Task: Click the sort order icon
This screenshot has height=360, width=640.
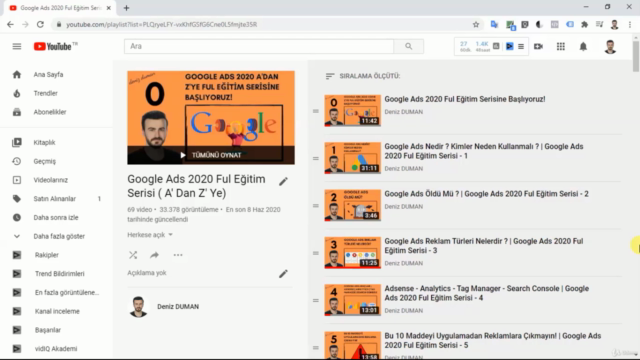Action: 330,76
